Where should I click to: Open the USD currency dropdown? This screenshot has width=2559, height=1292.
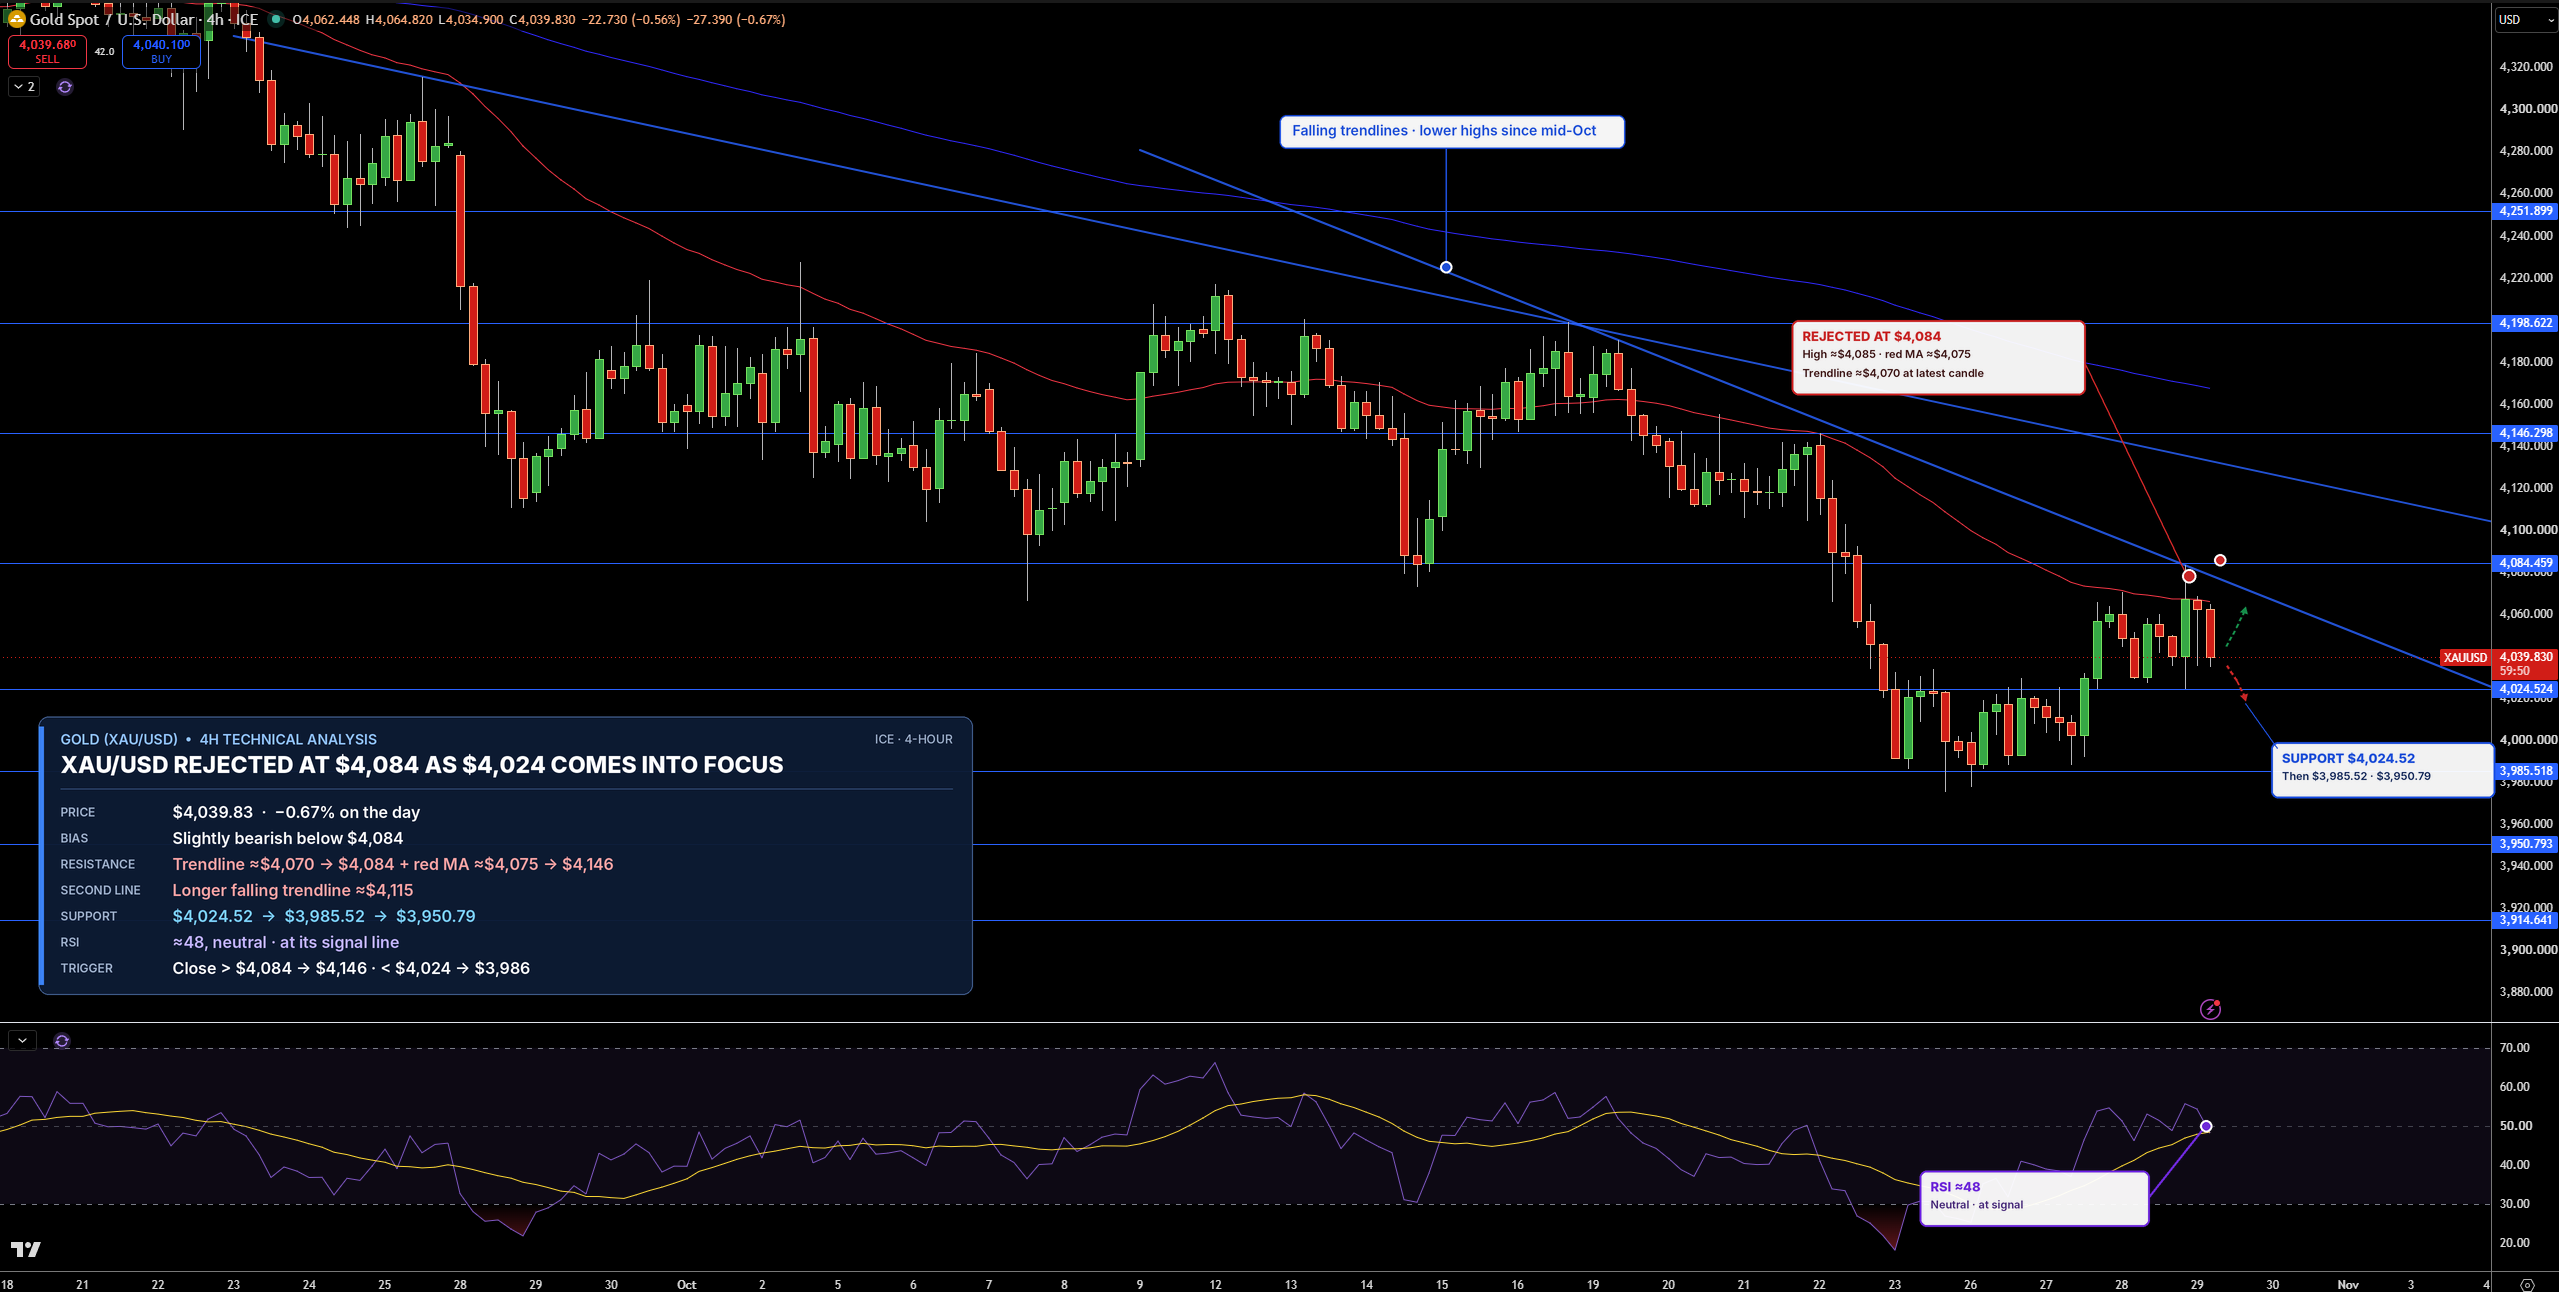pyautogui.click(x=2525, y=19)
